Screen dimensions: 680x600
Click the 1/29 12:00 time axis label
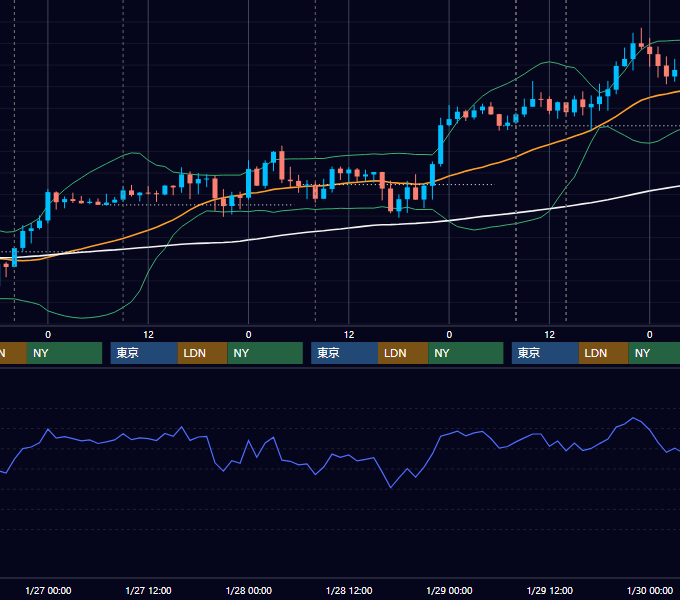(549, 590)
